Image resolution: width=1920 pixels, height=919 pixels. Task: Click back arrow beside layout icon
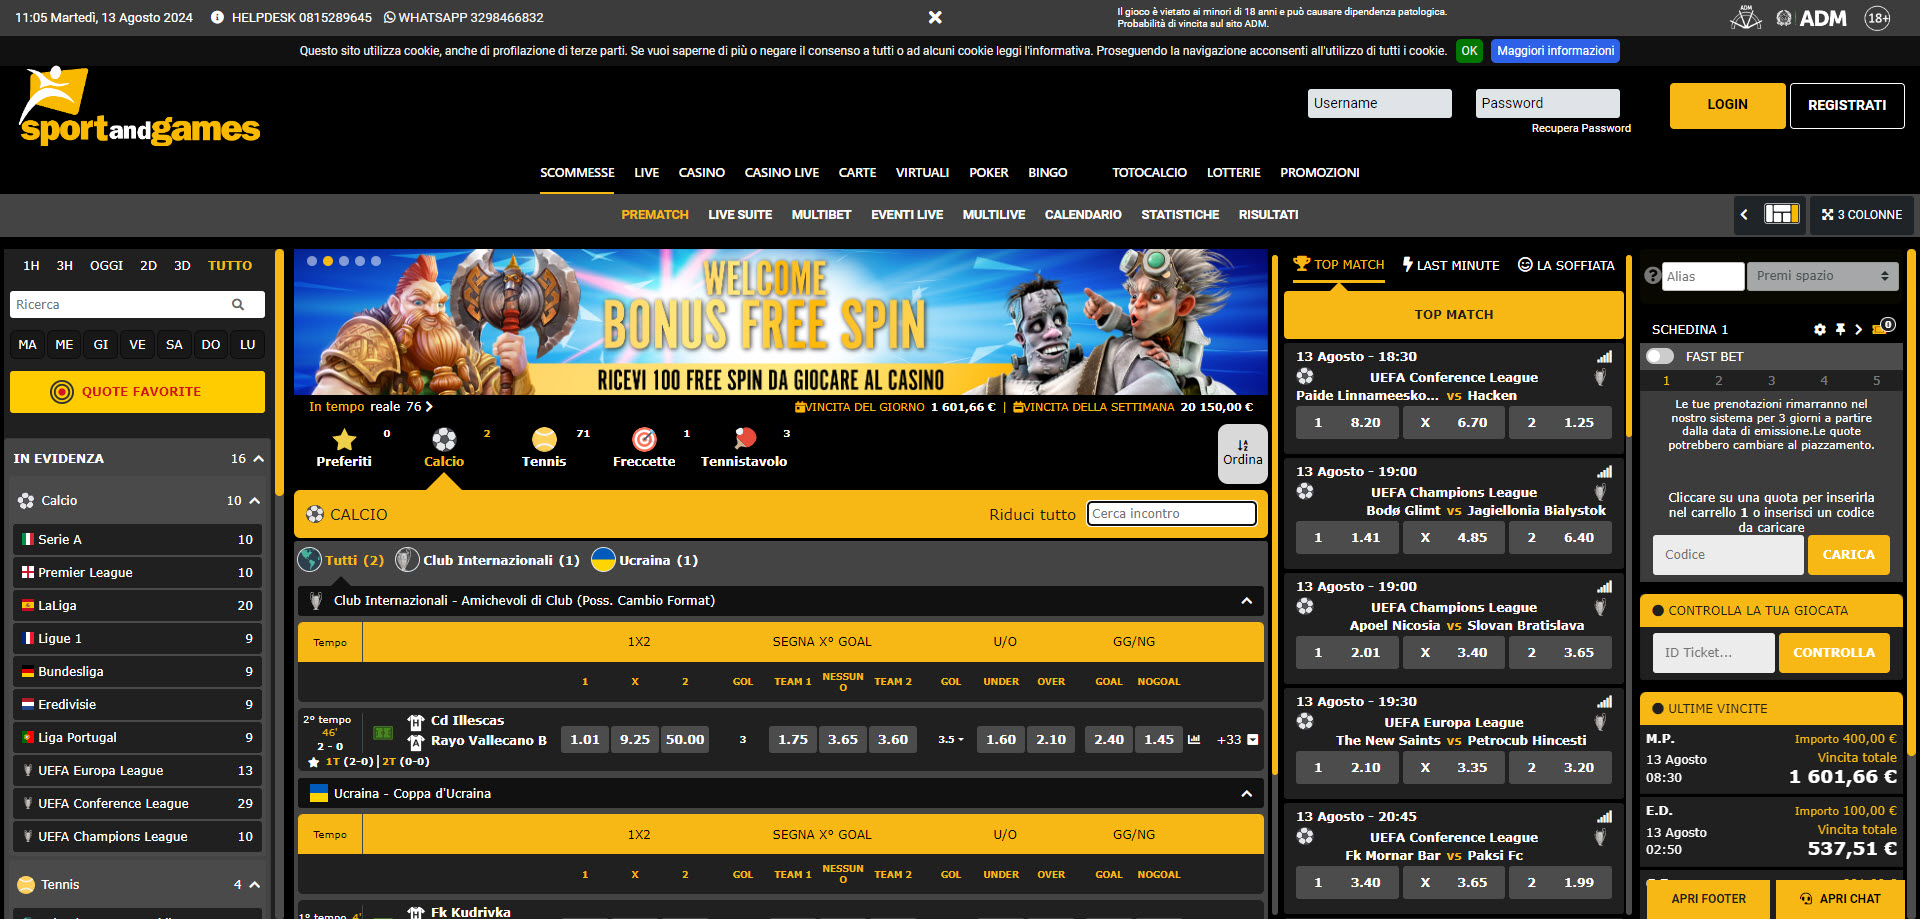coord(1744,214)
